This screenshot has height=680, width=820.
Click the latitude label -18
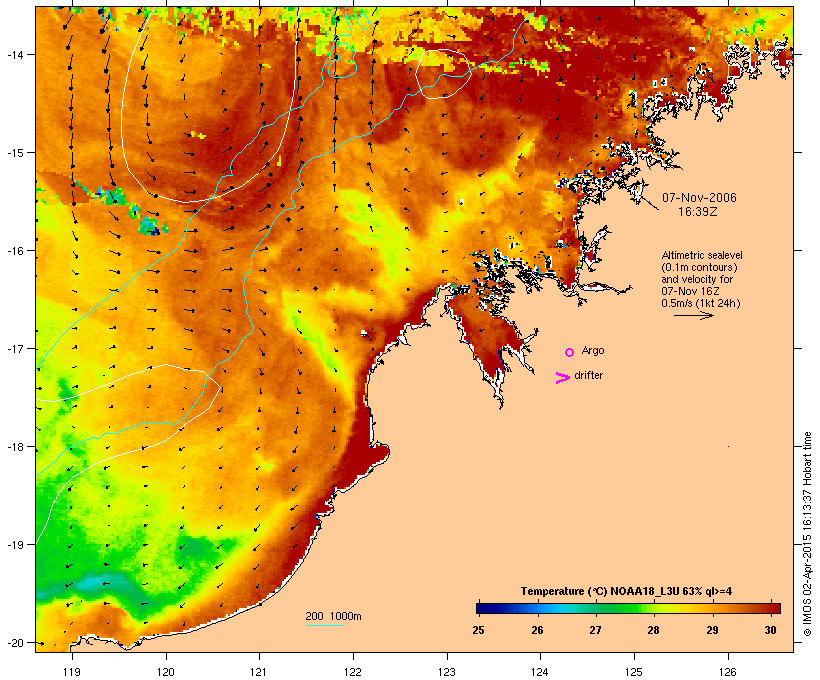[x=15, y=447]
